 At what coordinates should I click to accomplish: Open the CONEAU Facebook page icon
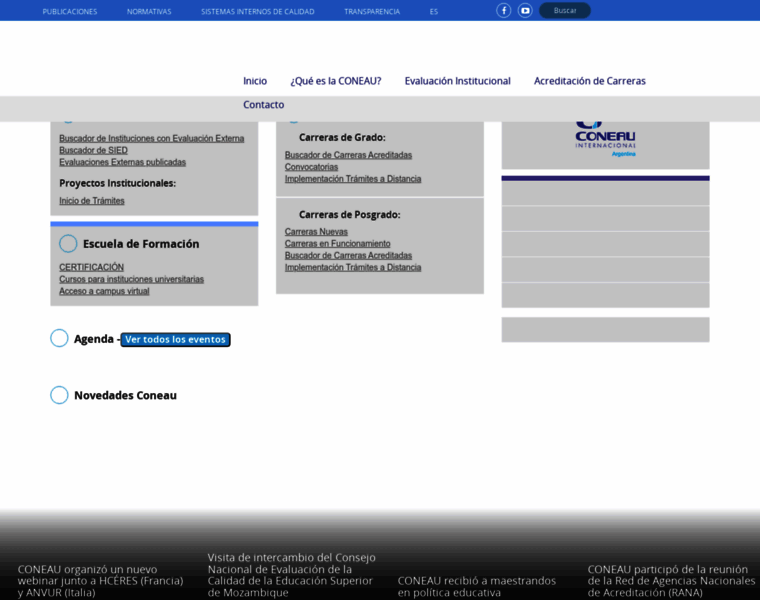coord(504,10)
